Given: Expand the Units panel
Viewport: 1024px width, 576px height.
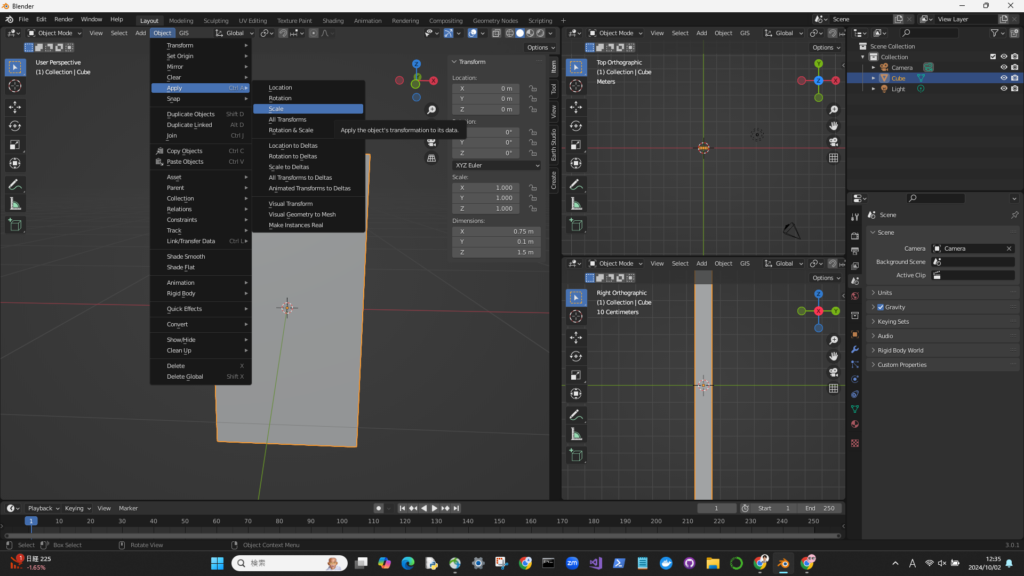Looking at the screenshot, I should click(885, 293).
